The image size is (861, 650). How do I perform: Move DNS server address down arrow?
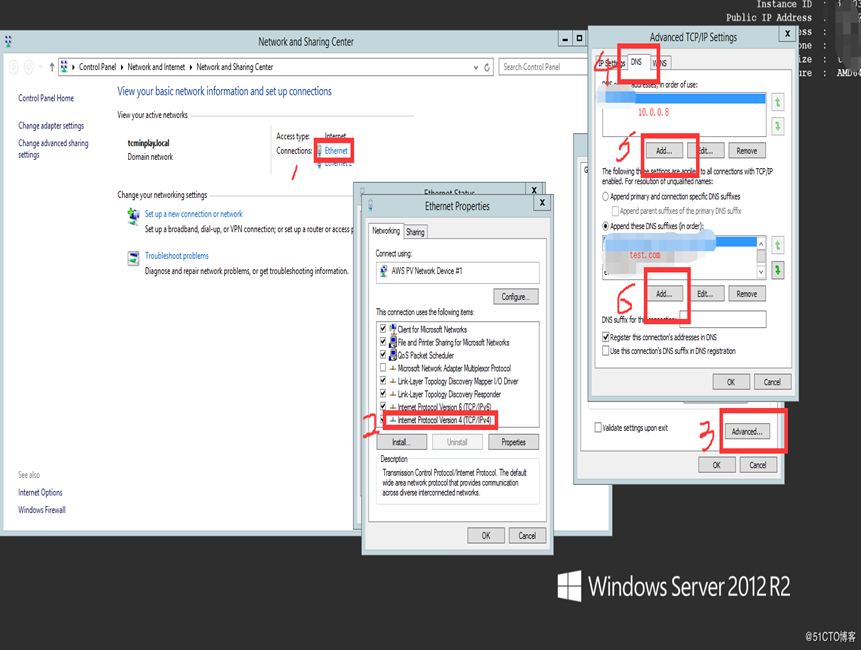pyautogui.click(x=778, y=126)
